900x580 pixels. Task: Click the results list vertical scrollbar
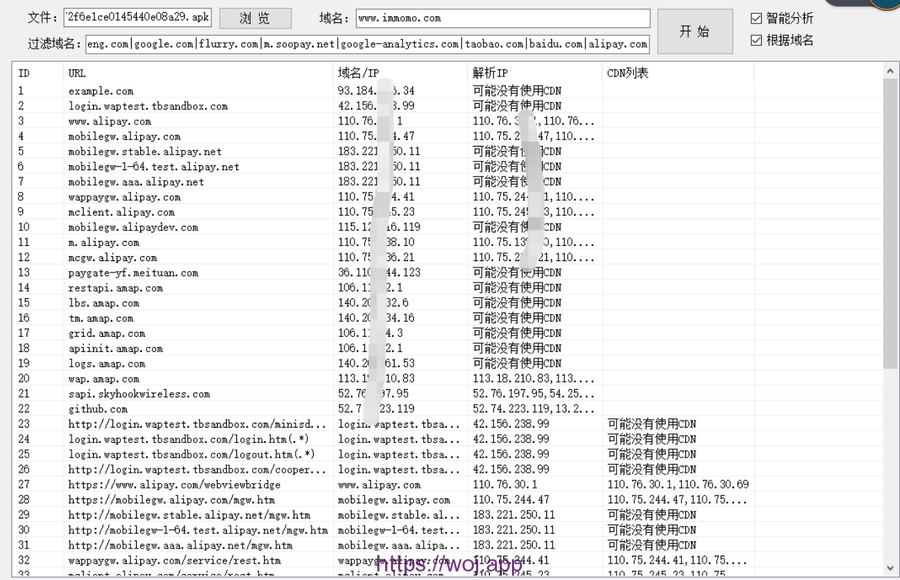coord(890,300)
